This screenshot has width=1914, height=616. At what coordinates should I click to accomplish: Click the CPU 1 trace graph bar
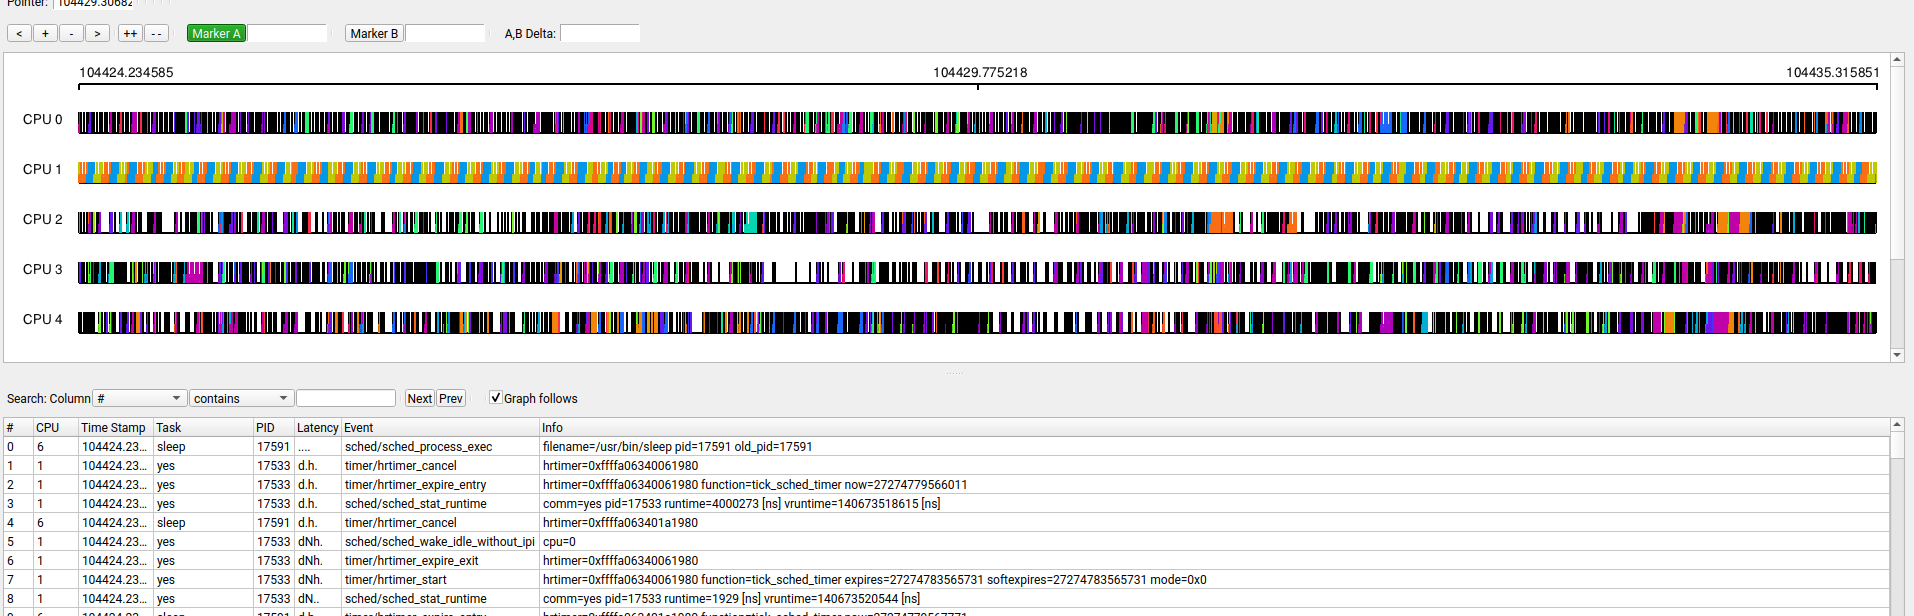click(976, 172)
